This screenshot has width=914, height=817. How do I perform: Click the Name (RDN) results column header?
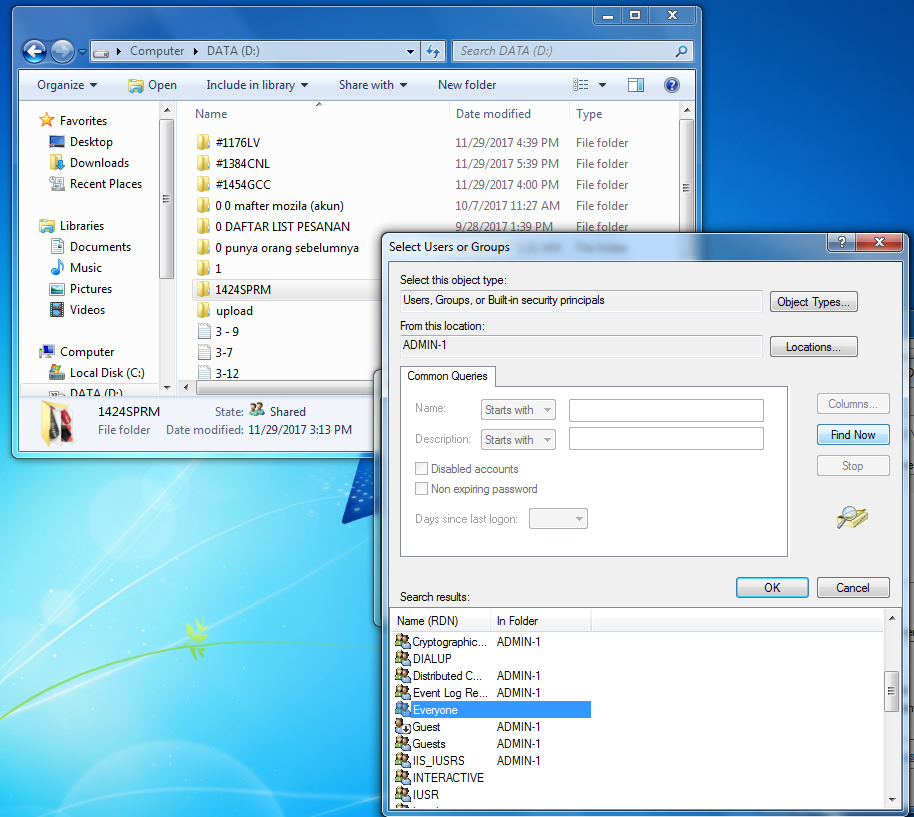click(441, 621)
